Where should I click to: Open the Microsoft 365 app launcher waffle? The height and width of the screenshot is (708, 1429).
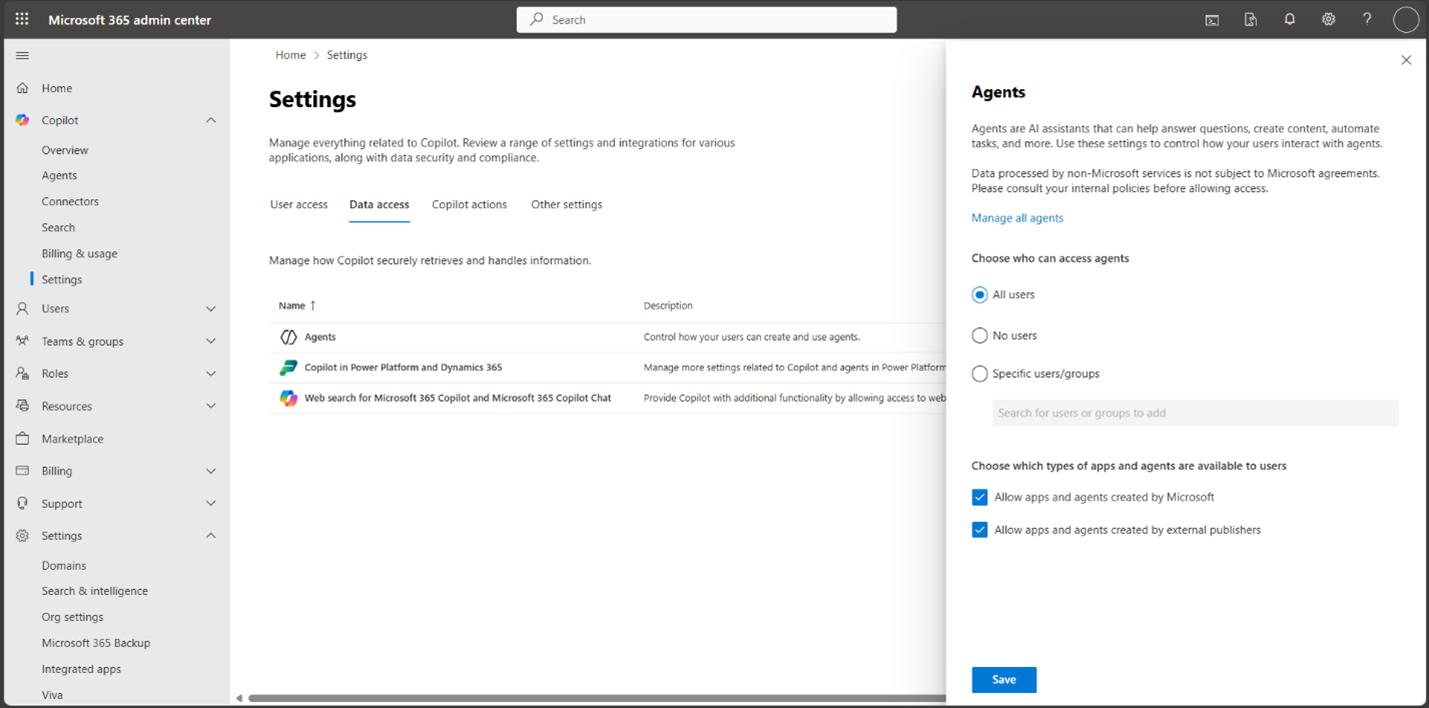[x=21, y=19]
